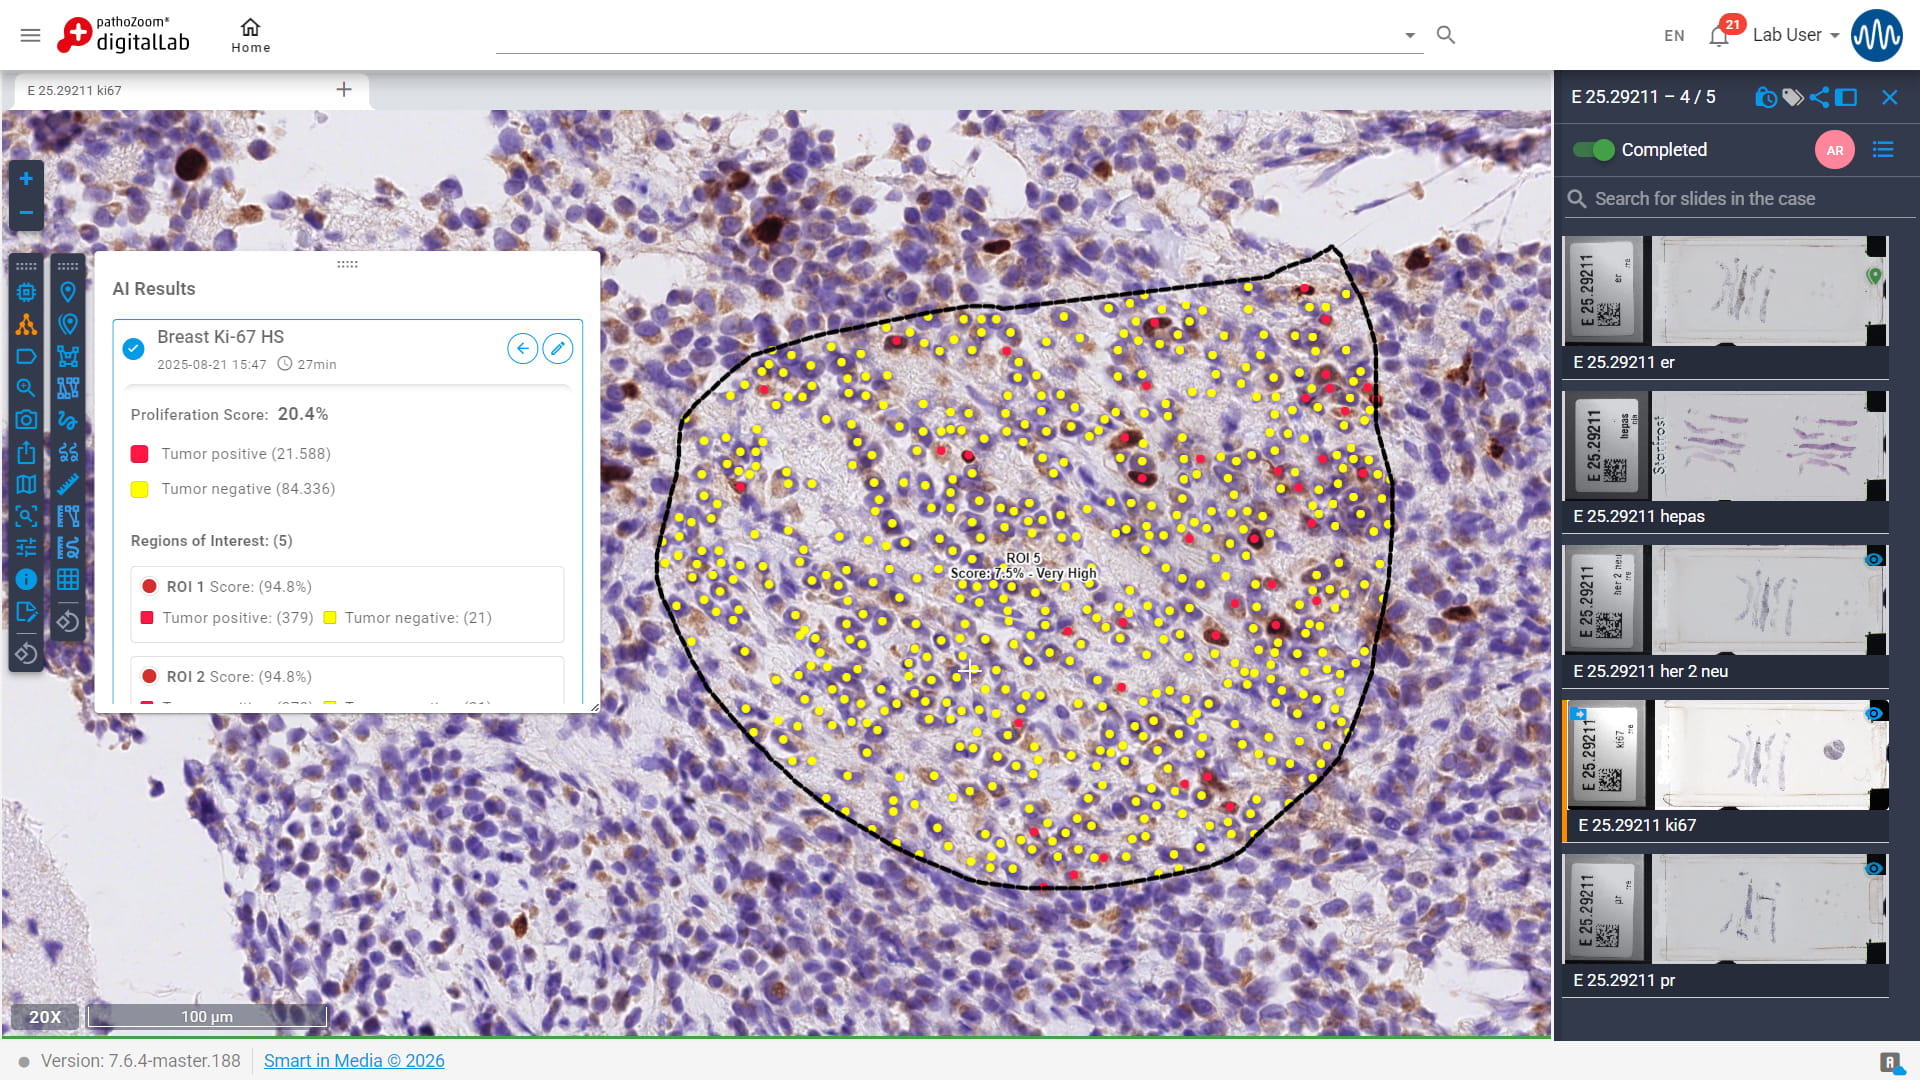This screenshot has width=1920, height=1080.
Task: Click the slide information icon
Action: (26, 580)
